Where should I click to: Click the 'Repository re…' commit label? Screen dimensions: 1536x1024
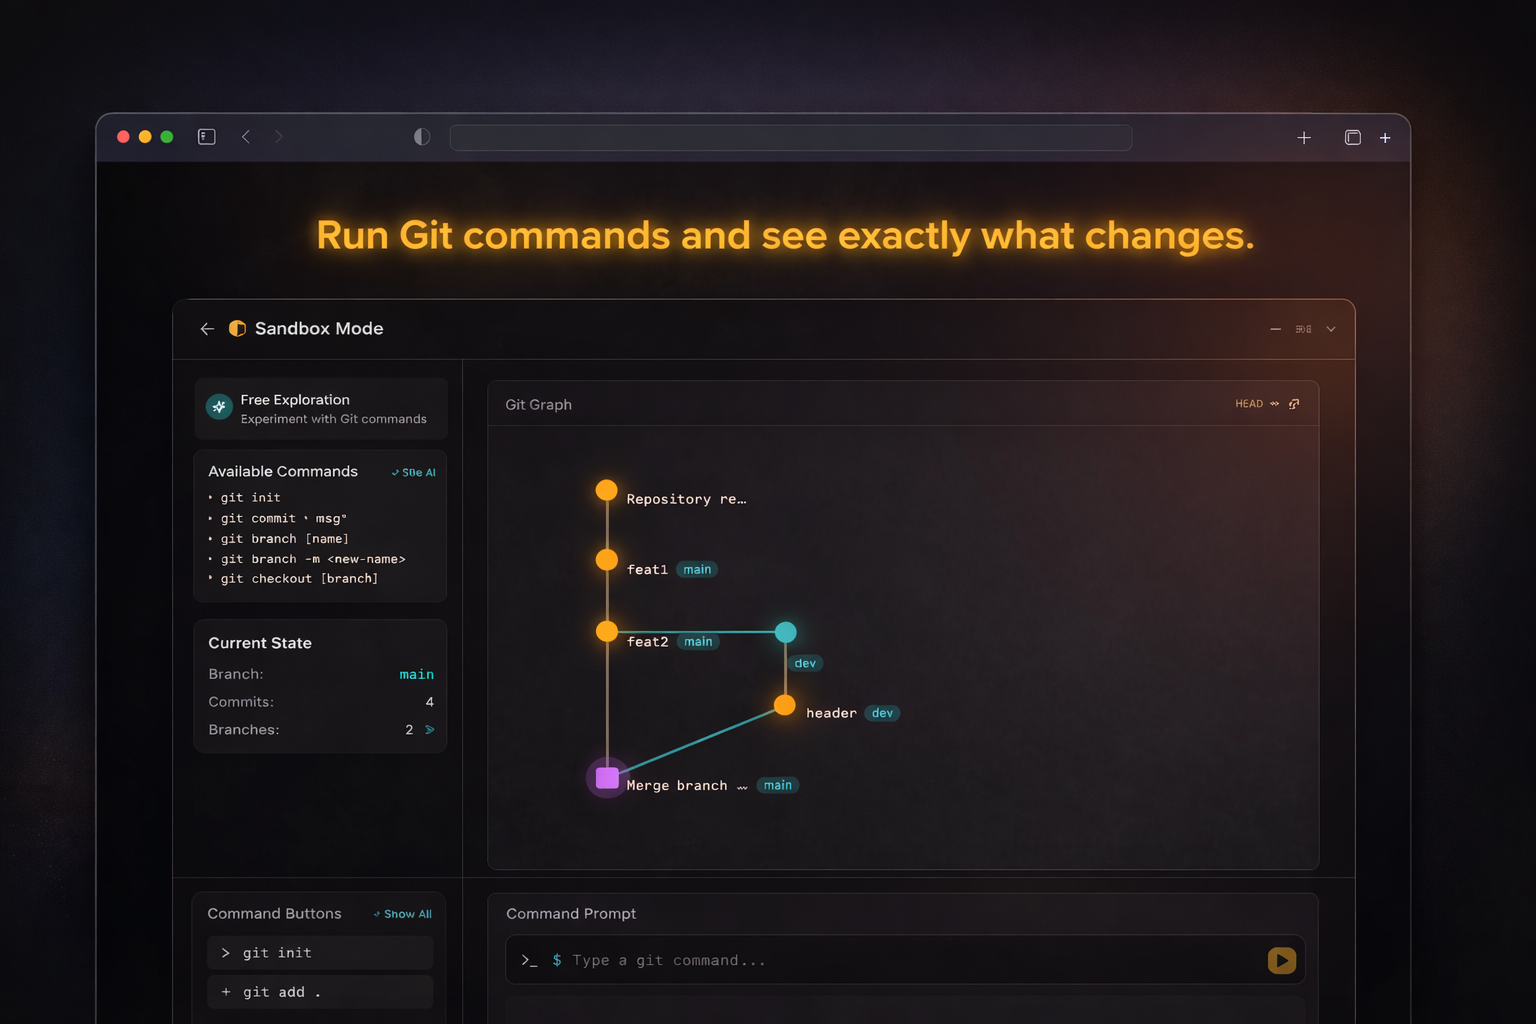pos(686,499)
